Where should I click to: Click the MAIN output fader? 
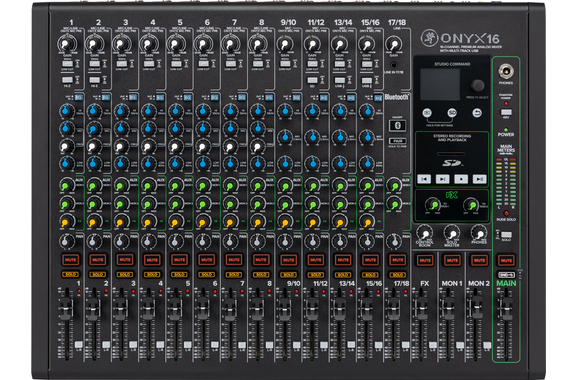tap(507, 308)
